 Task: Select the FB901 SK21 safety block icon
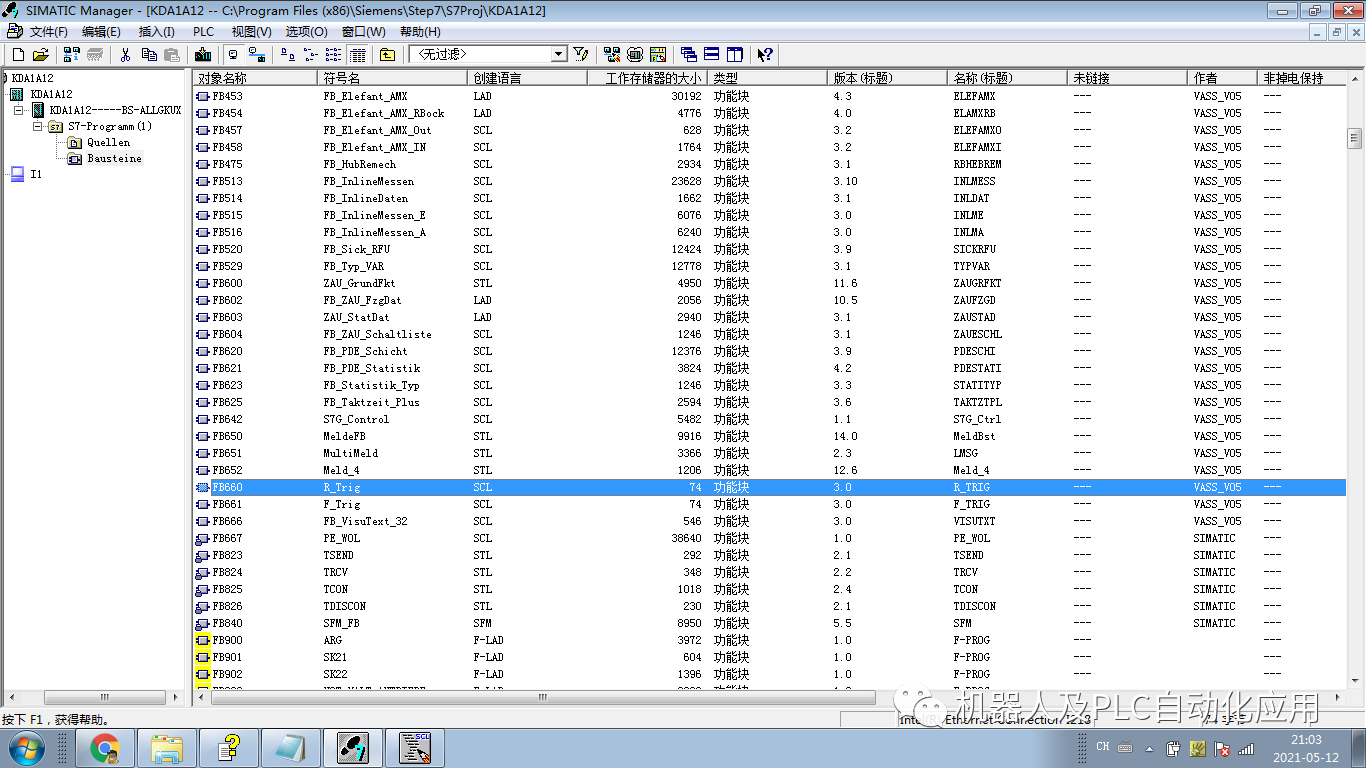click(202, 657)
